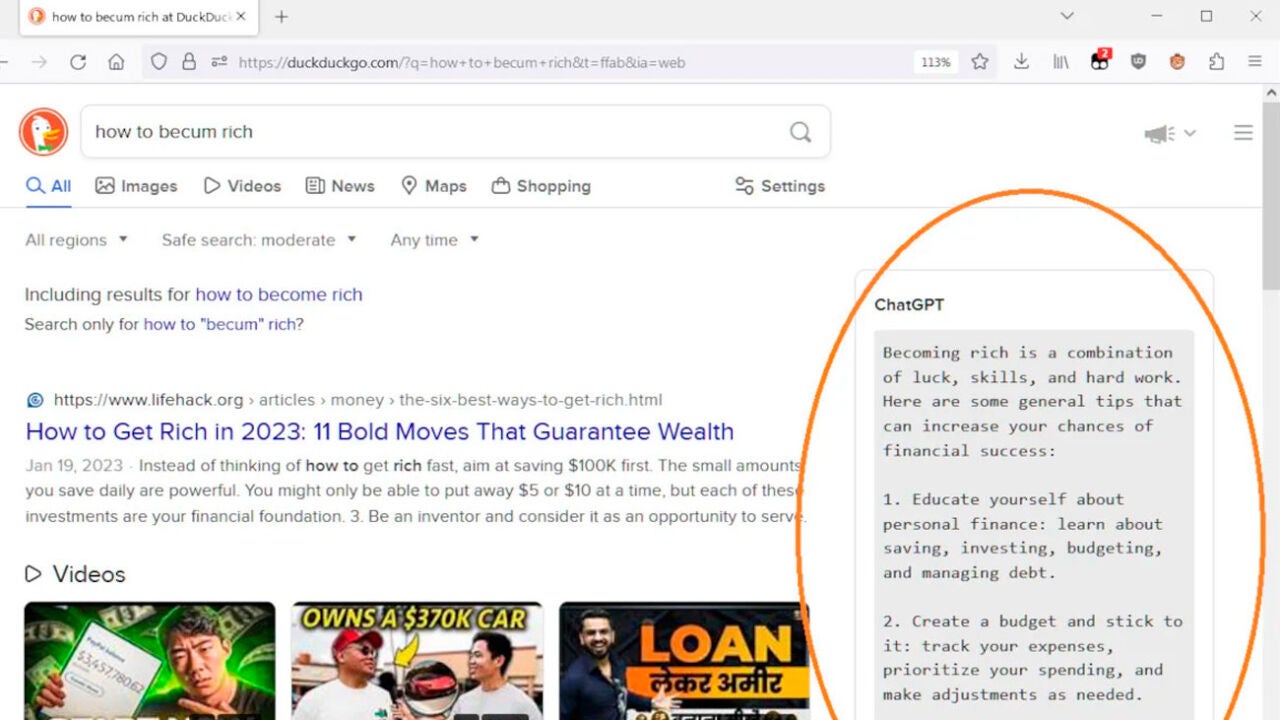
Task: Open the browser extensions puzzle icon
Action: (x=1216, y=62)
